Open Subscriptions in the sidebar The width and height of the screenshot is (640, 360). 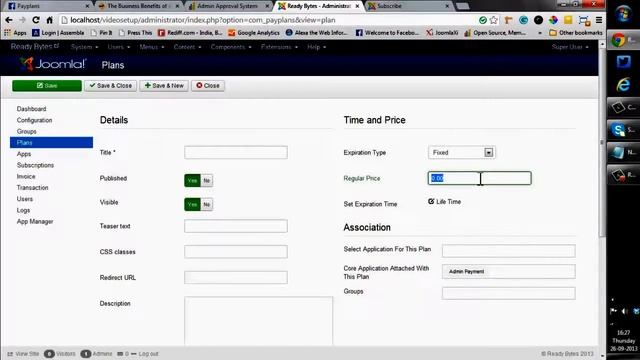pyautogui.click(x=35, y=165)
